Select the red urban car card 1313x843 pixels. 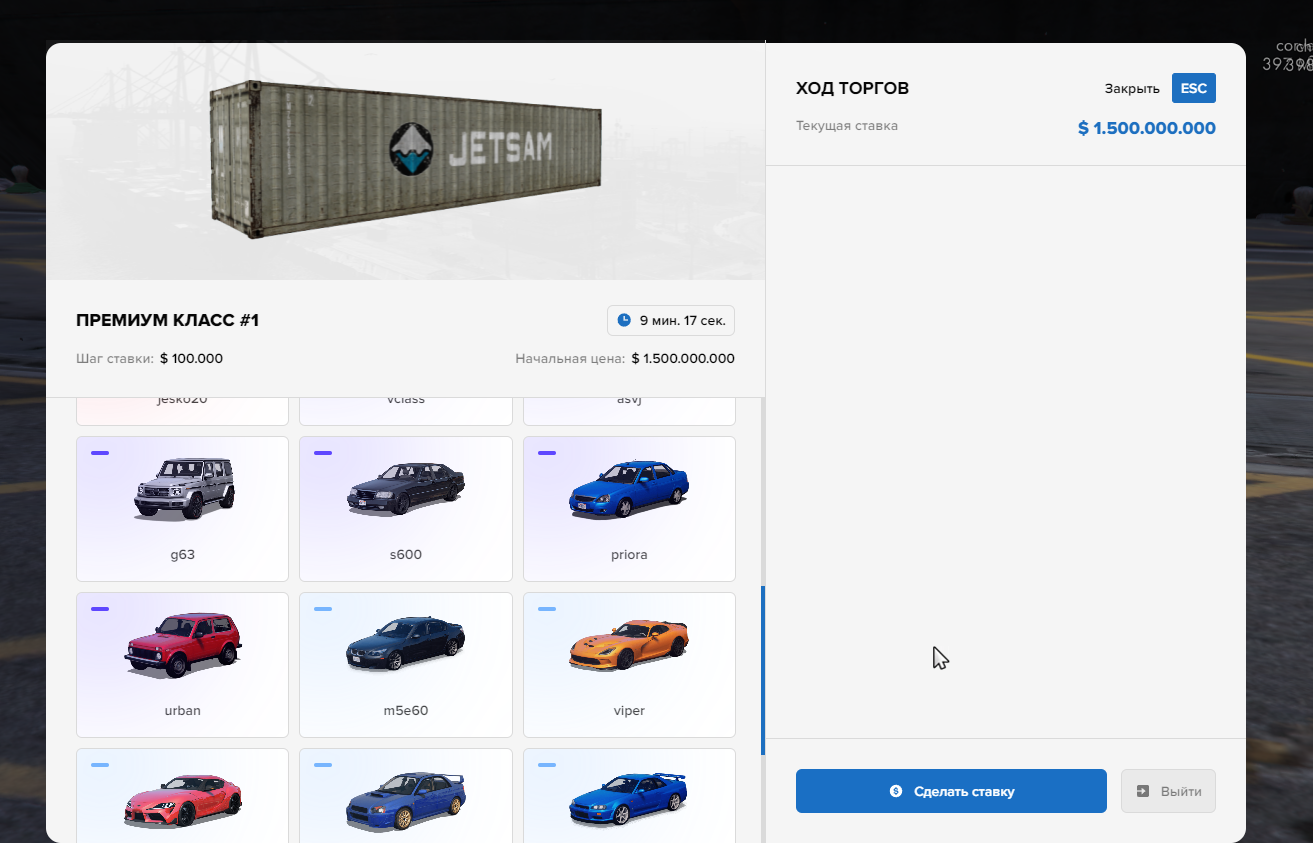tap(182, 665)
